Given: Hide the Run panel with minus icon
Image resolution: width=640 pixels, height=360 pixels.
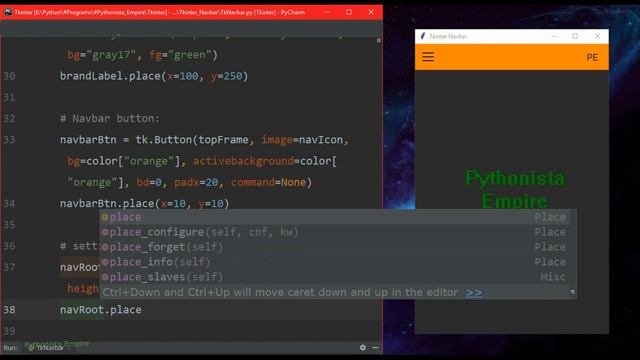Looking at the screenshot, I should 376,347.
